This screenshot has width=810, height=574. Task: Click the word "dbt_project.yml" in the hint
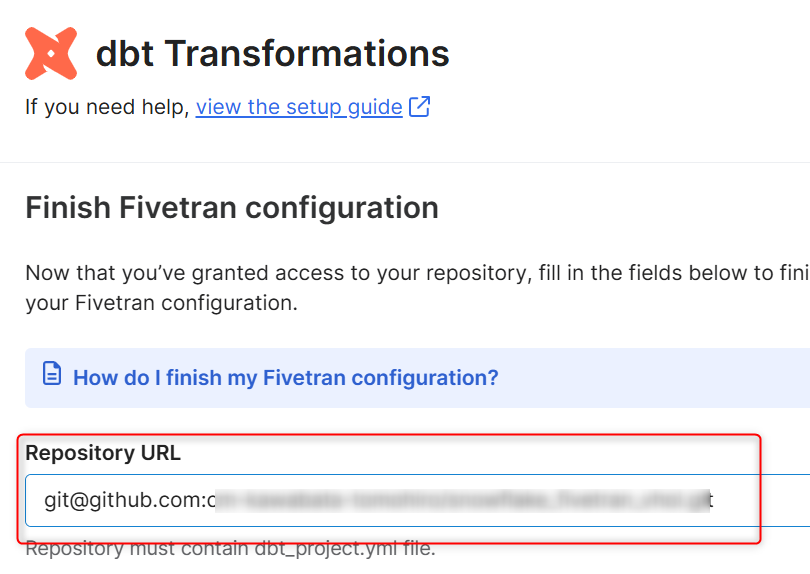[x=326, y=549]
